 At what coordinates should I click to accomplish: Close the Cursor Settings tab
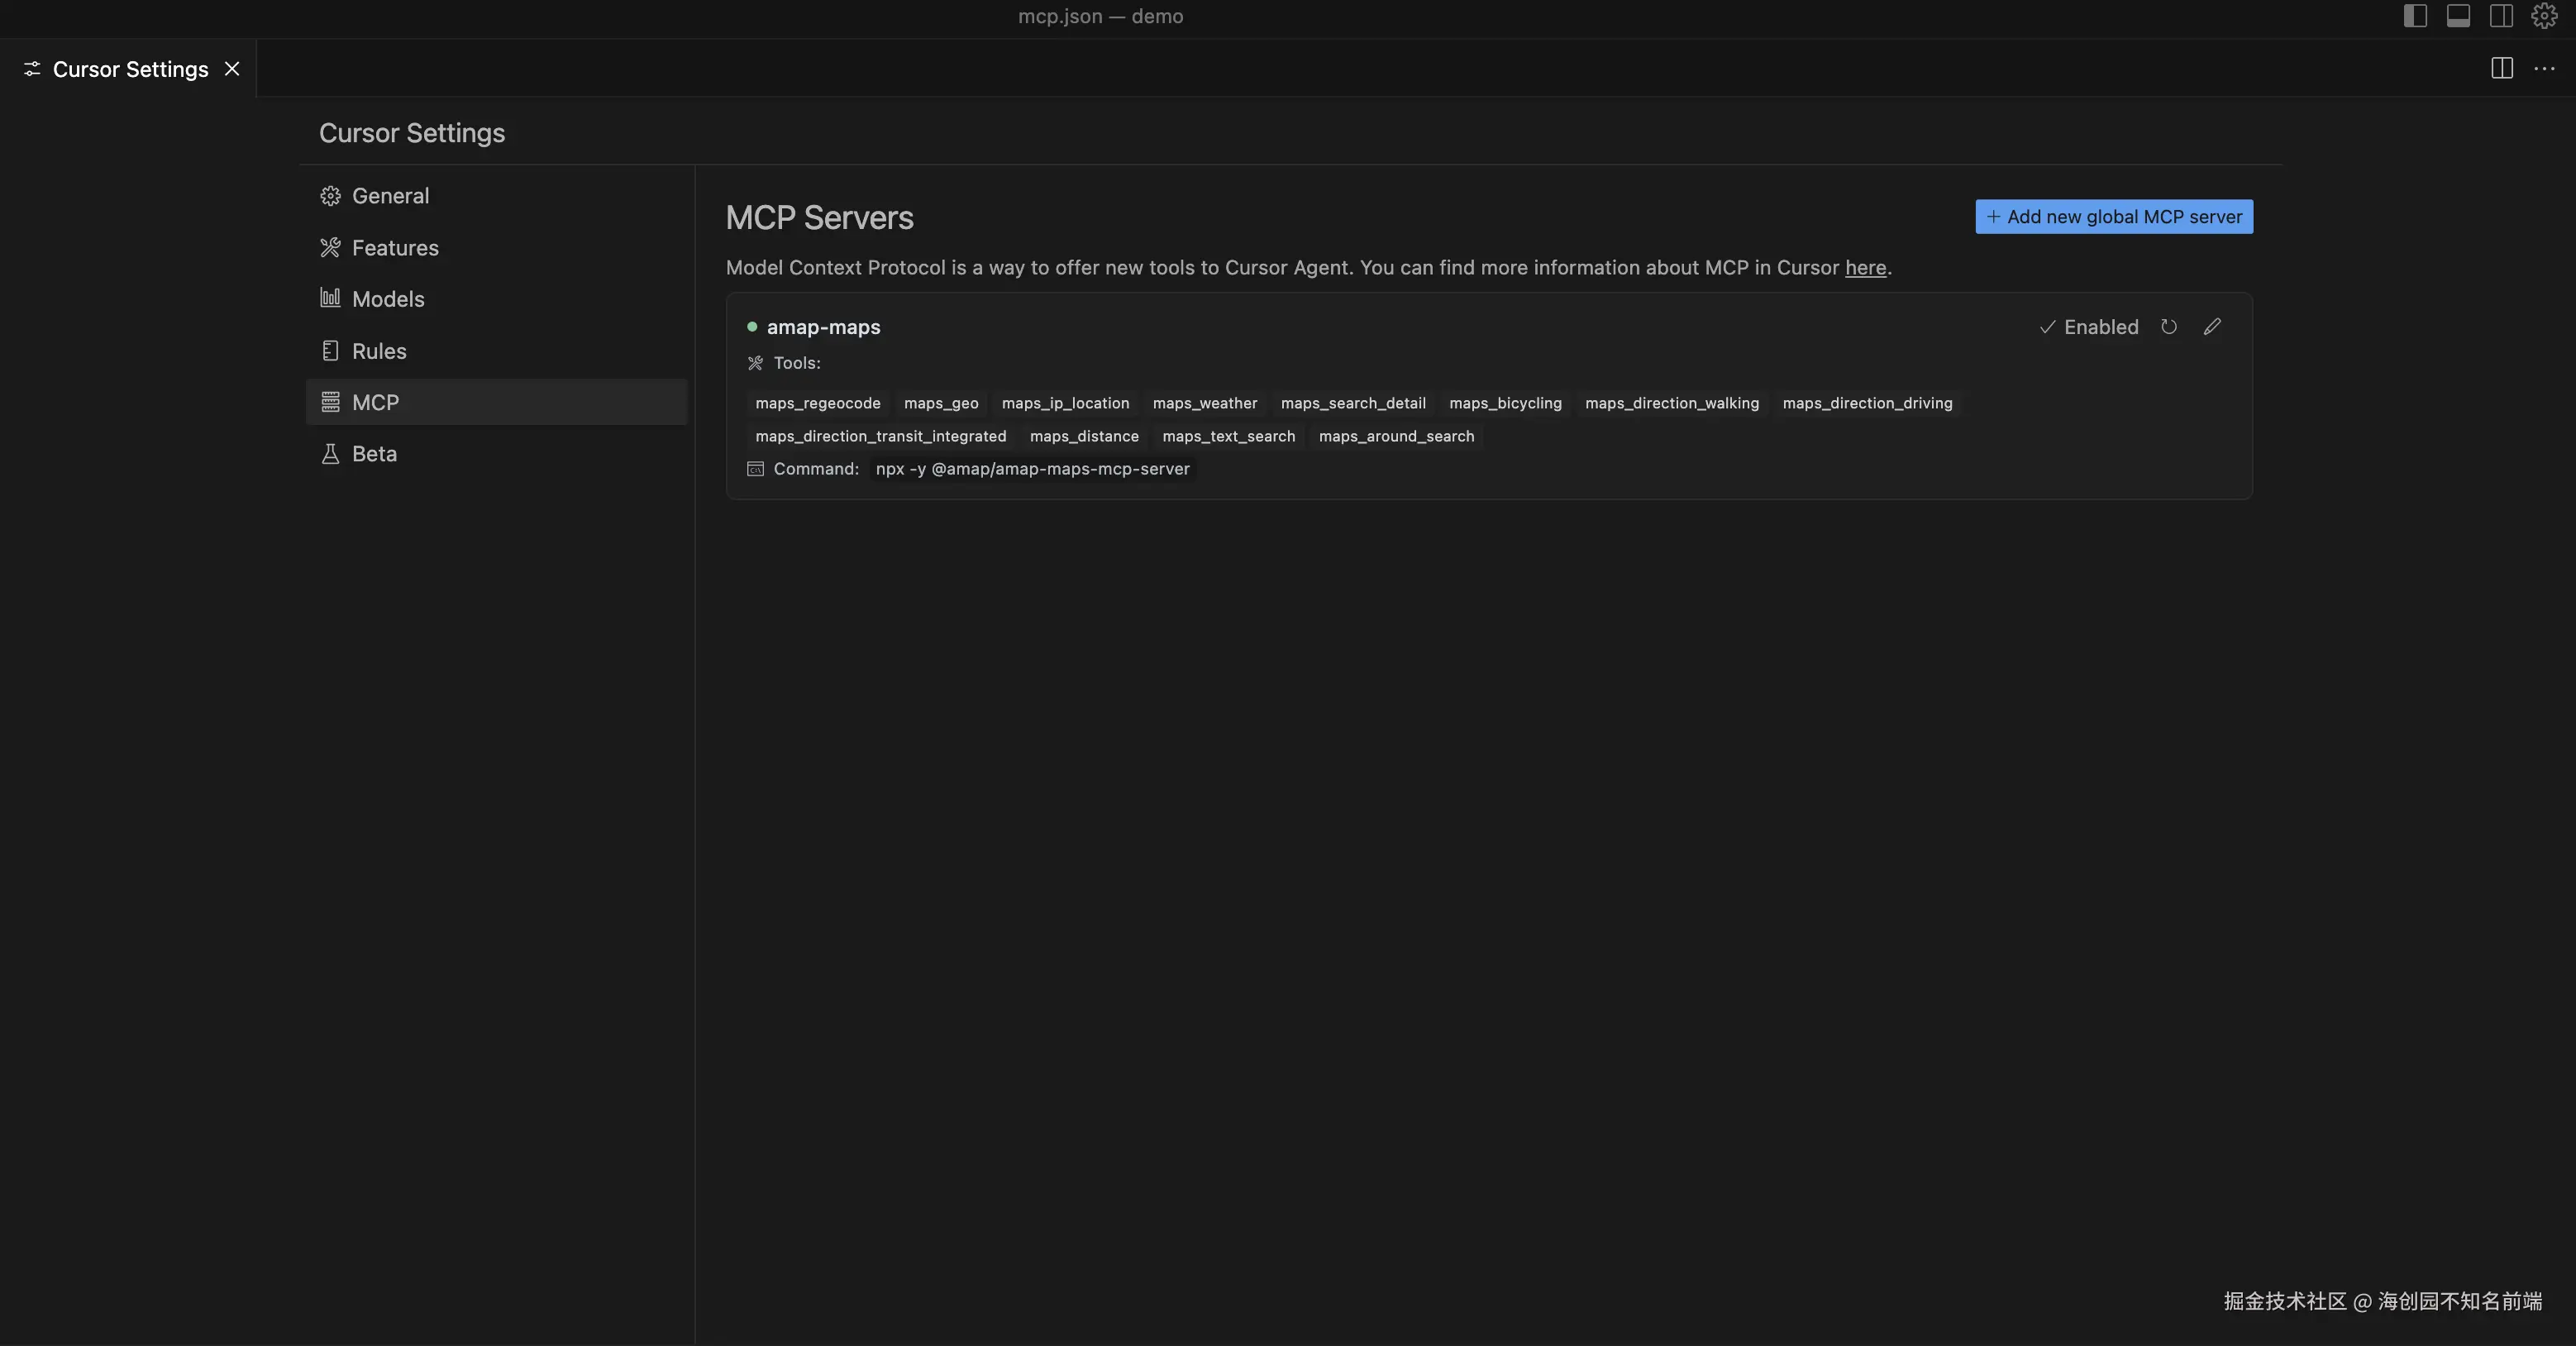[232, 69]
